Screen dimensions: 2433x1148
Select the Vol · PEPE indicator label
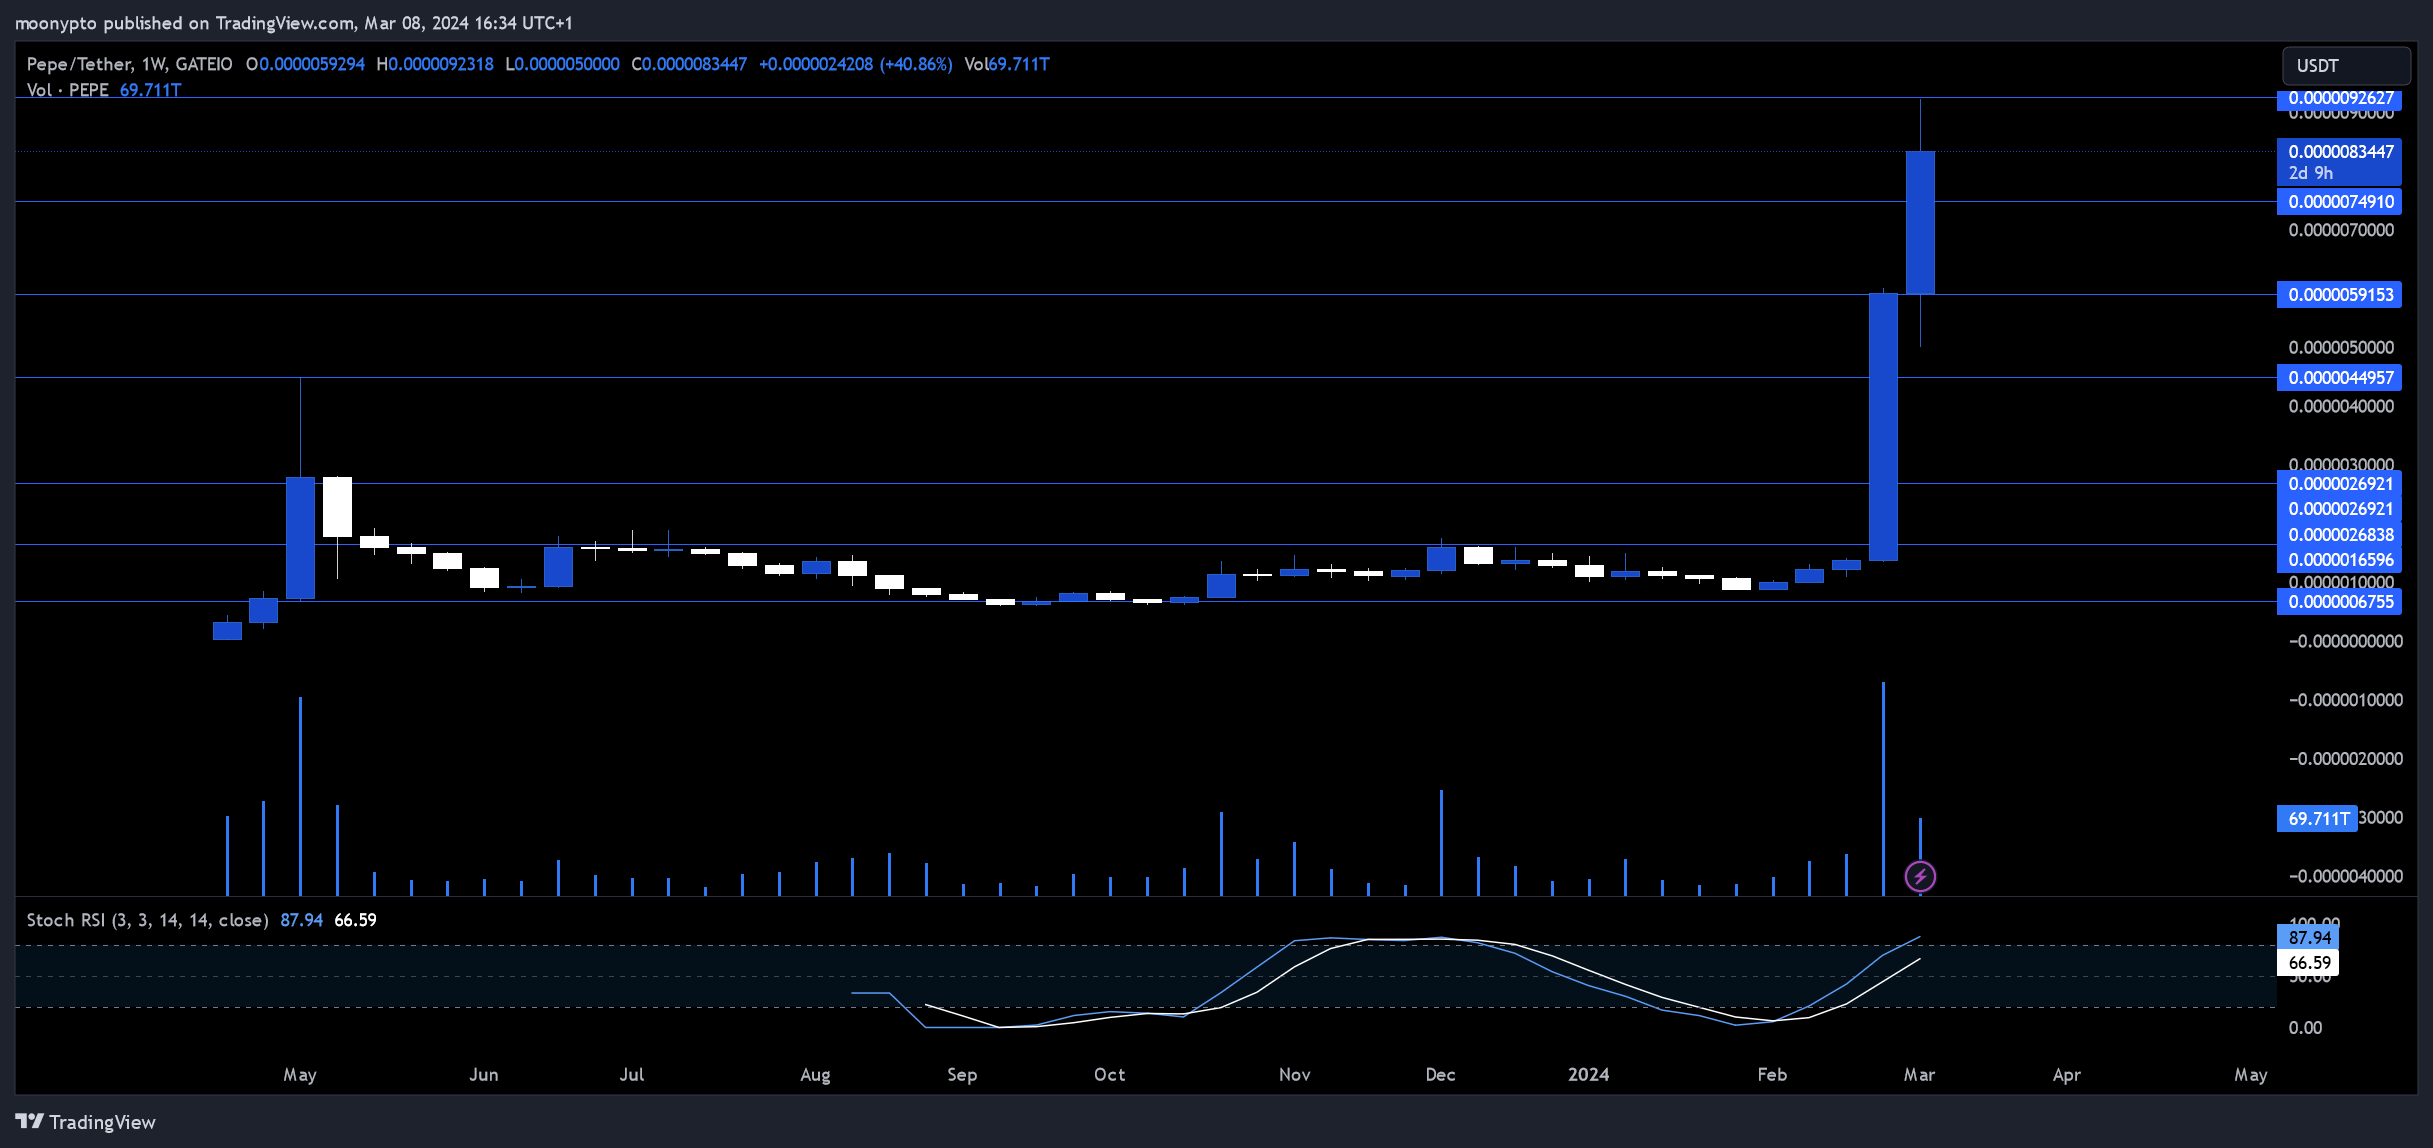pyautogui.click(x=68, y=90)
